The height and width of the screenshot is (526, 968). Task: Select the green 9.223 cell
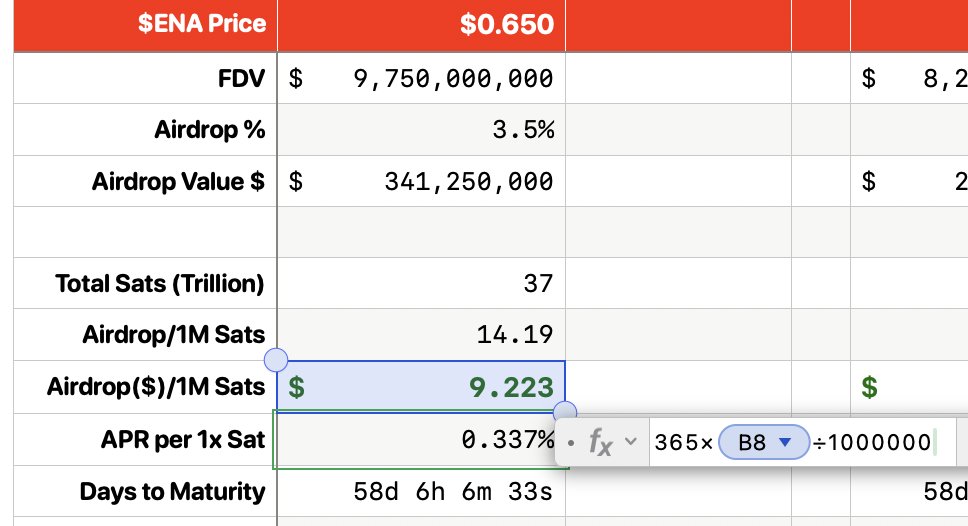point(421,386)
